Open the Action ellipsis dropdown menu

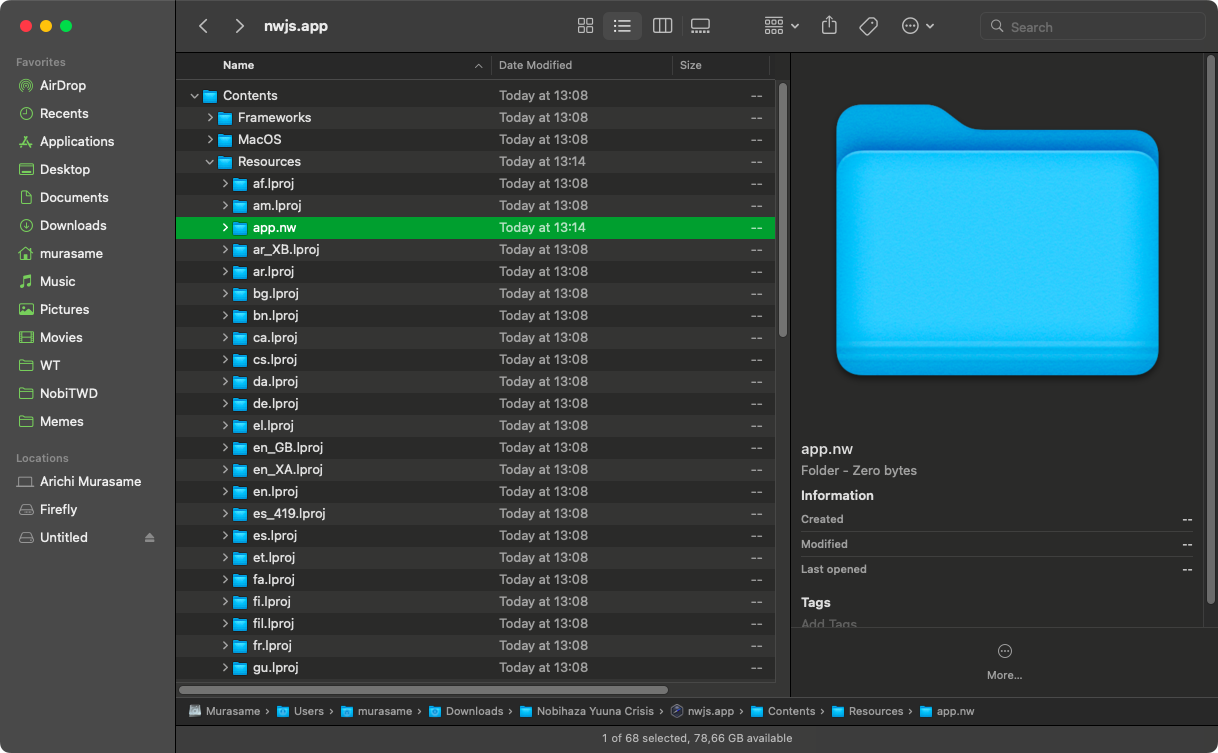point(917,26)
